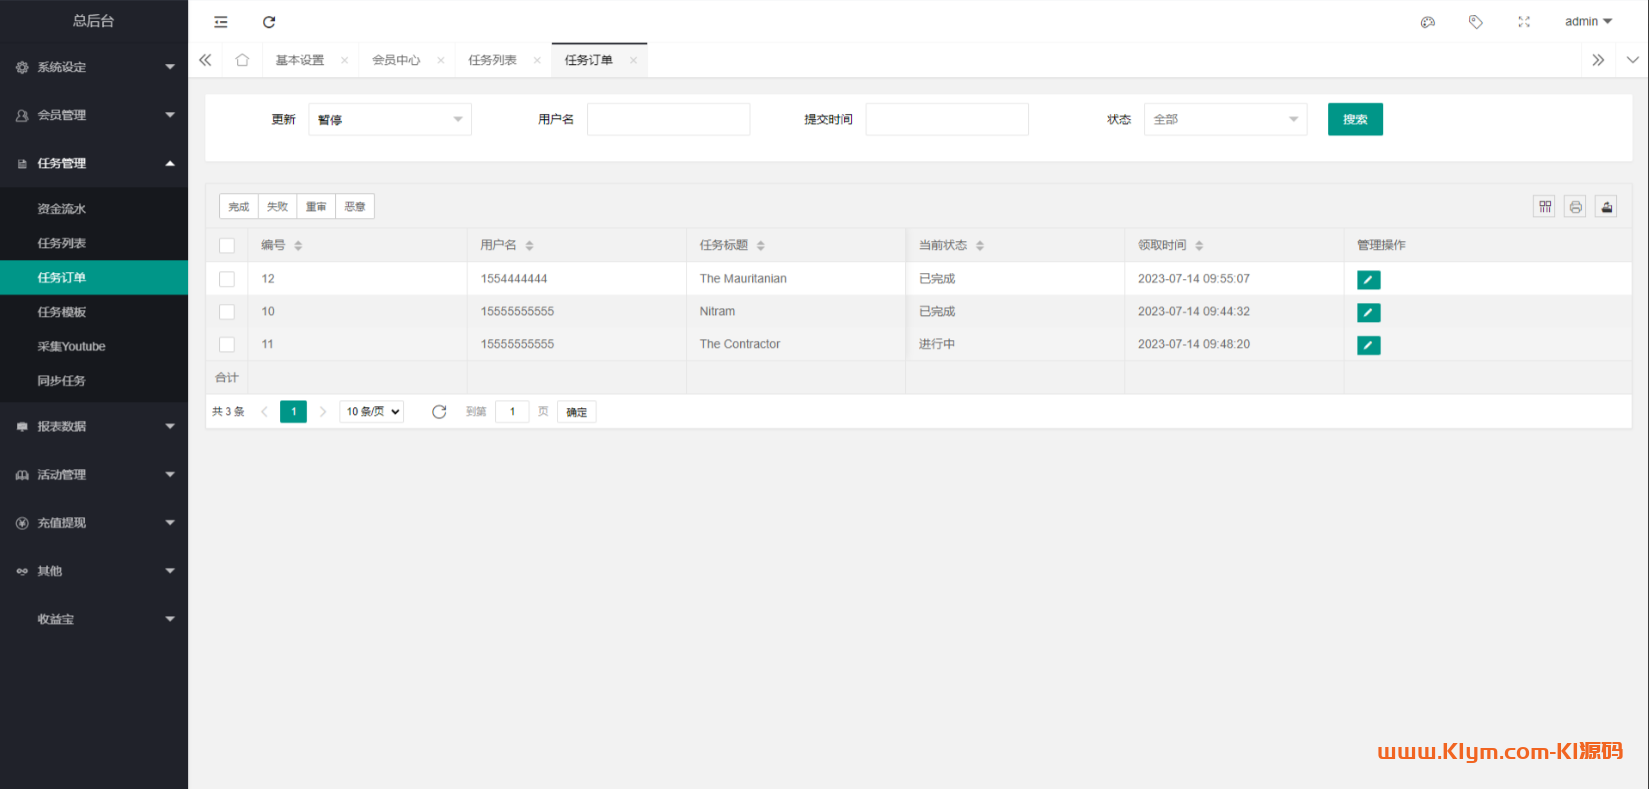Open 资金流水 in the sidebar

pyautogui.click(x=62, y=209)
